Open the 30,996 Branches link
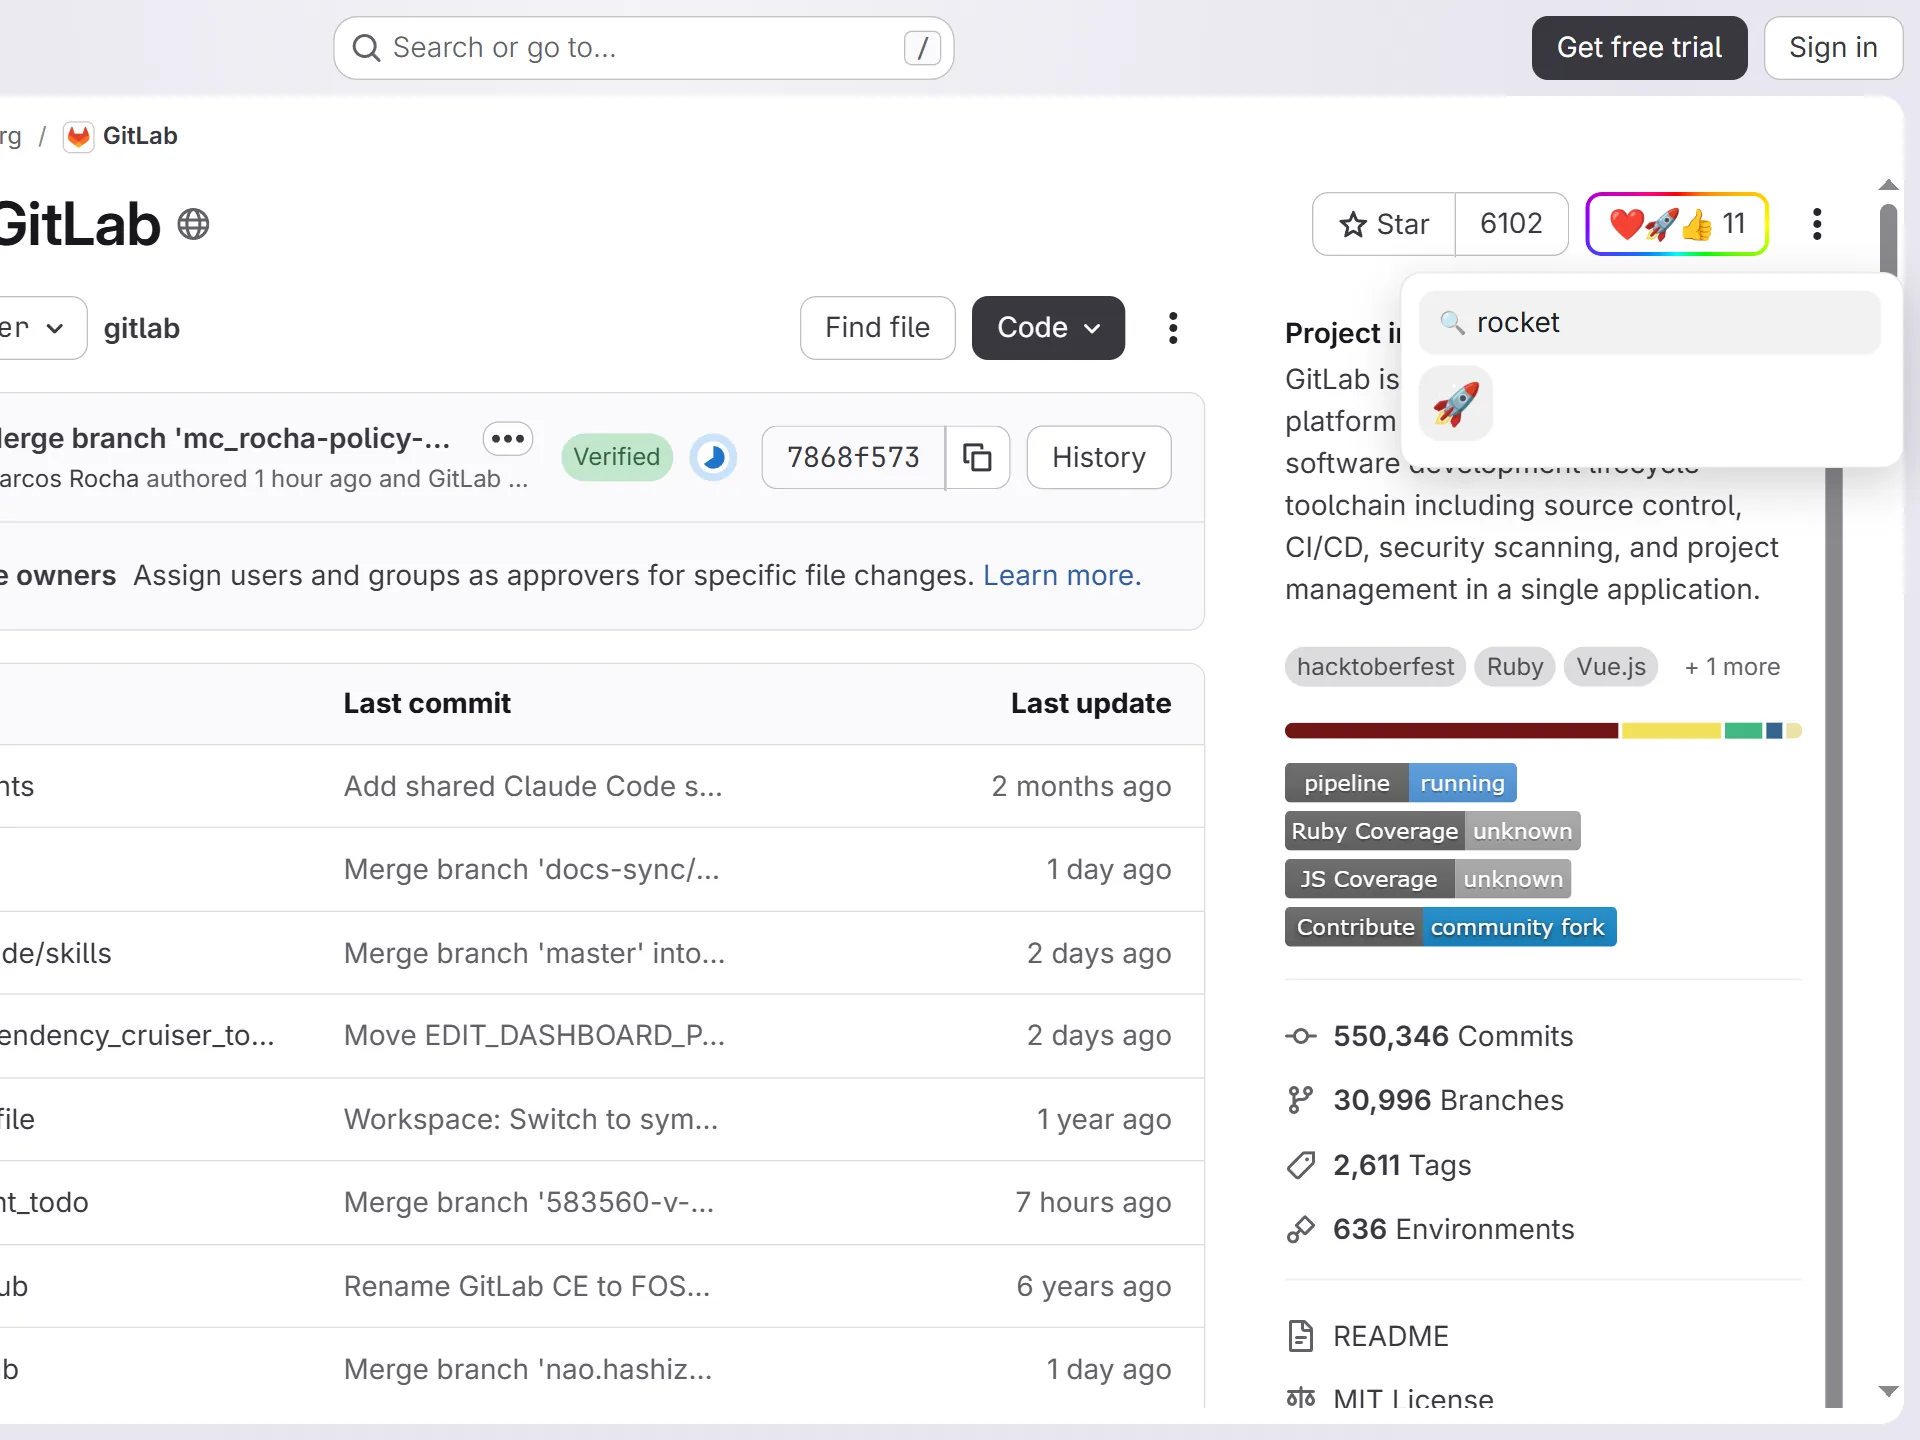This screenshot has height=1440, width=1920. [x=1448, y=1100]
